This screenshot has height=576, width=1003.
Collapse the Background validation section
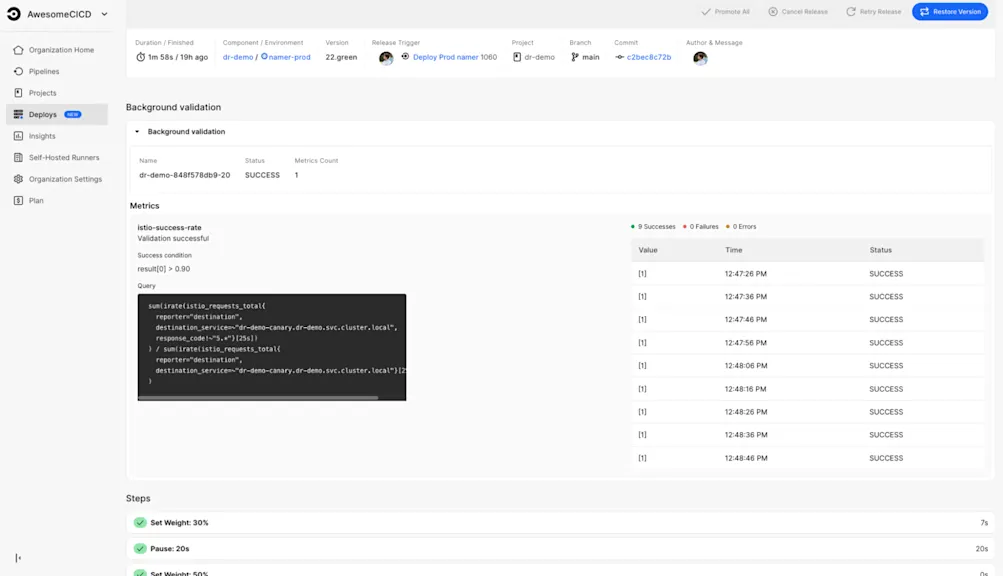pos(137,132)
